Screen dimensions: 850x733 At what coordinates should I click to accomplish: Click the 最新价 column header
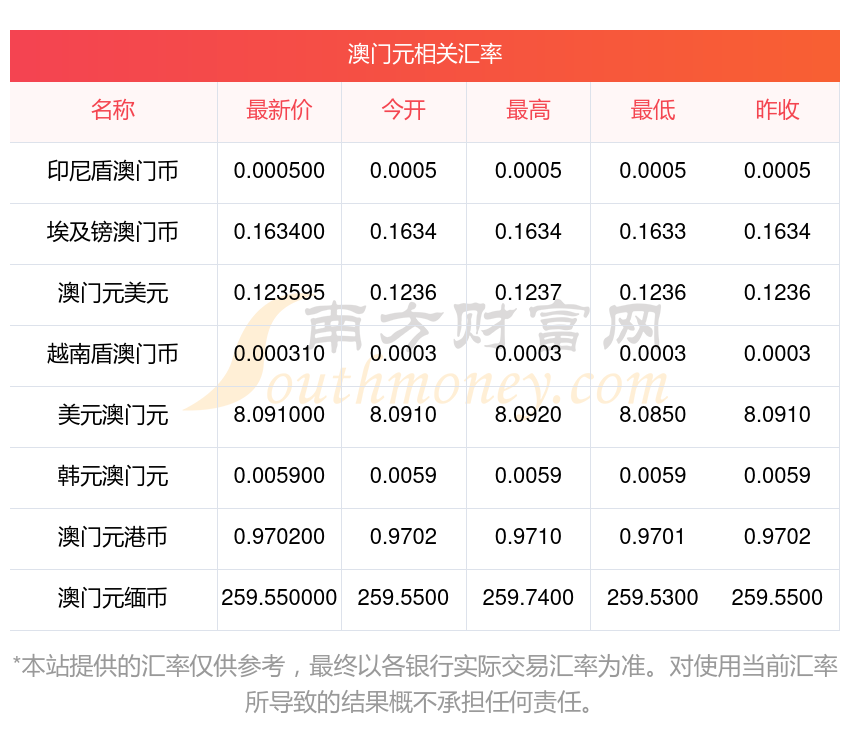click(x=279, y=110)
